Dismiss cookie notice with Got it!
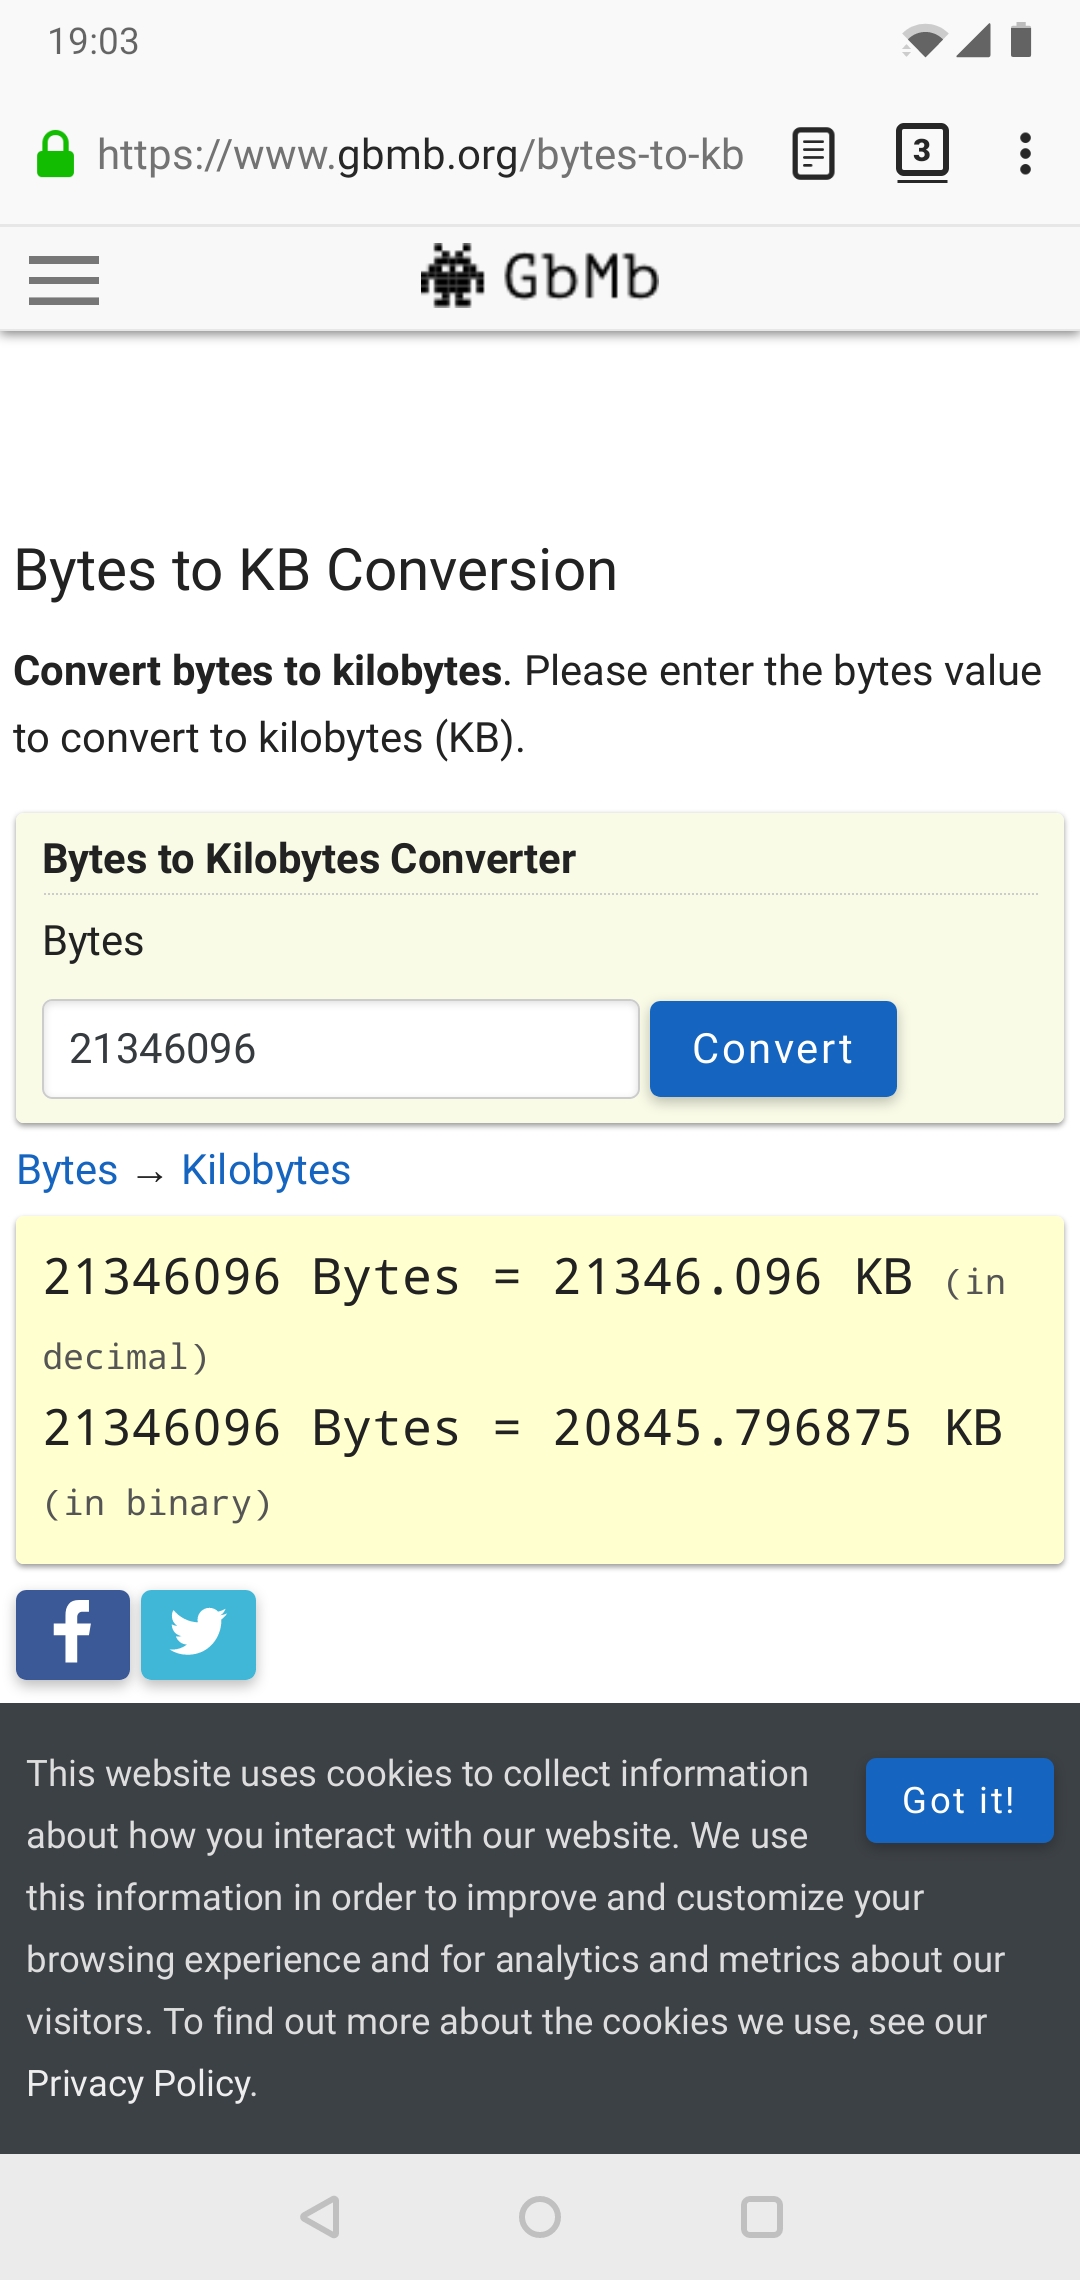 (x=957, y=1800)
